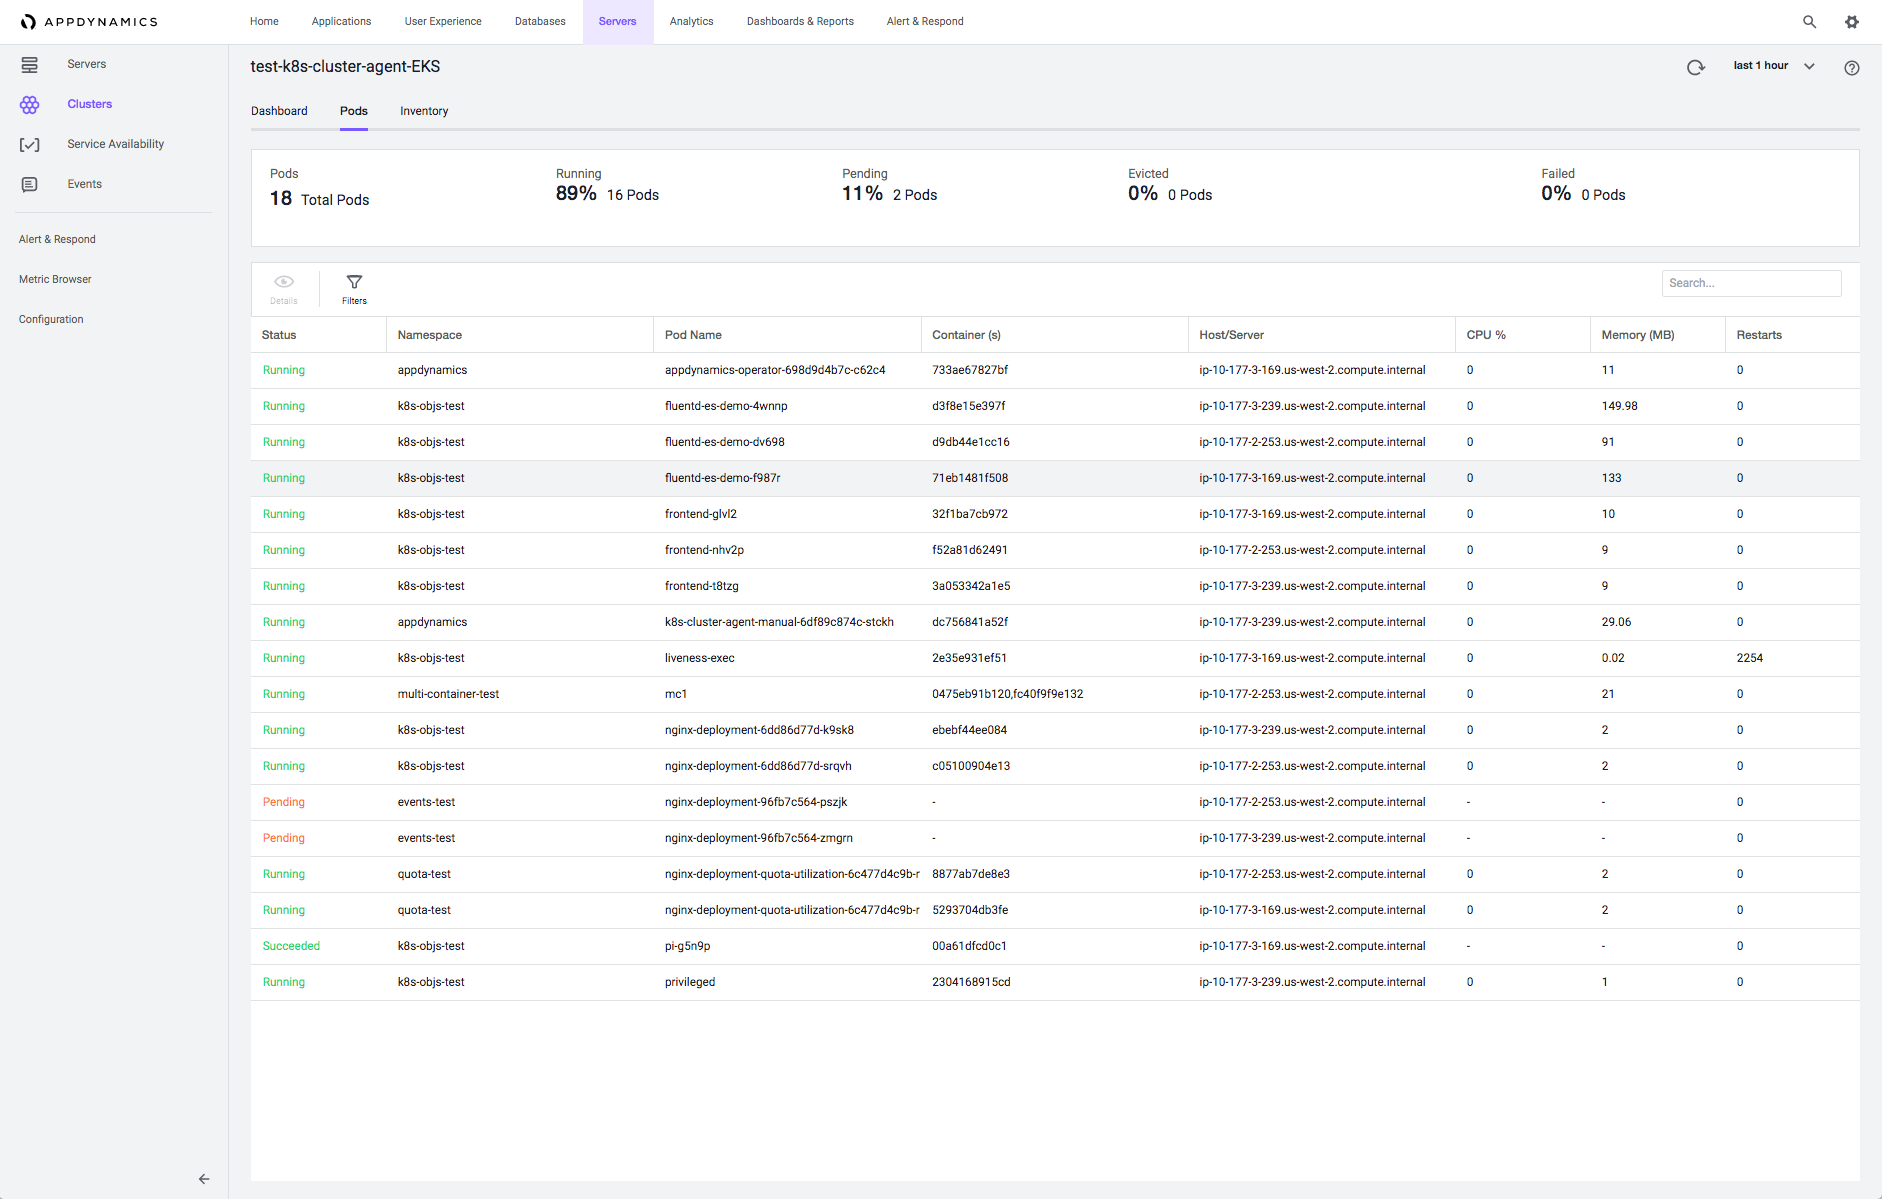
Task: Open the settings gear icon
Action: 1852,21
